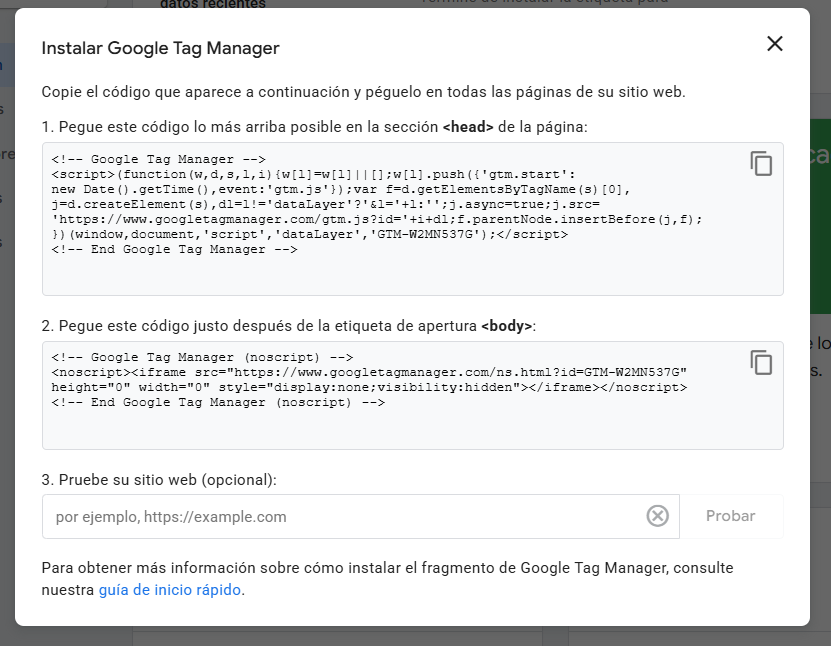Focus the example.com URL input field
The image size is (831, 646).
point(340,517)
